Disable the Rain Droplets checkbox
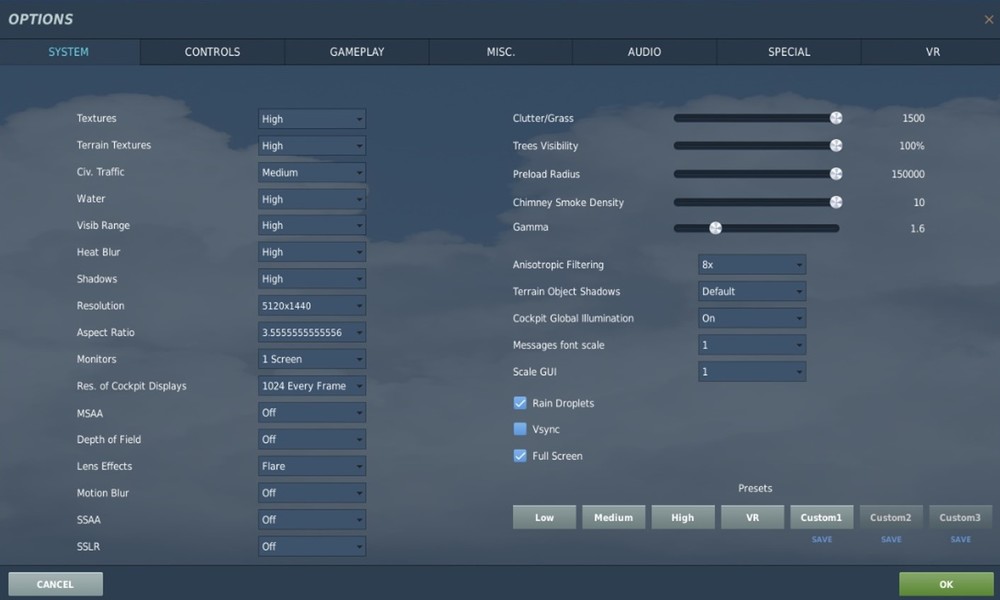This screenshot has width=1000, height=600. (x=520, y=403)
